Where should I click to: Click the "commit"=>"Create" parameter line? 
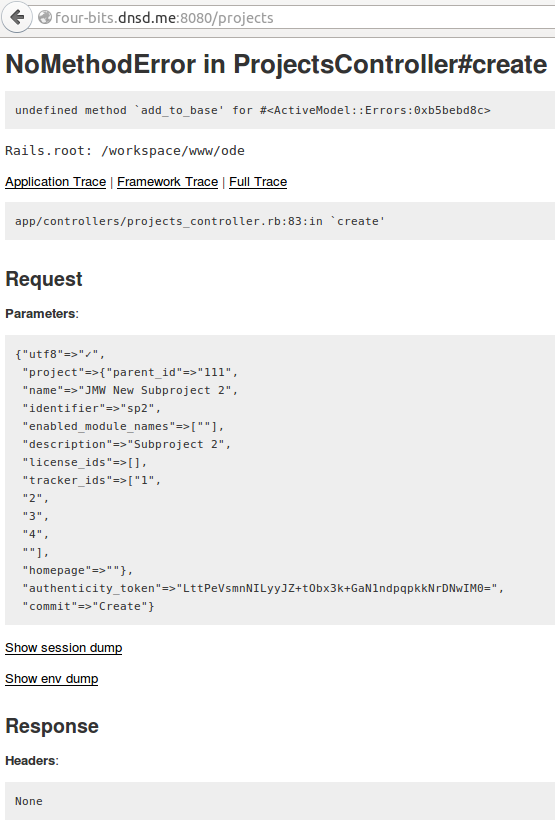point(88,606)
